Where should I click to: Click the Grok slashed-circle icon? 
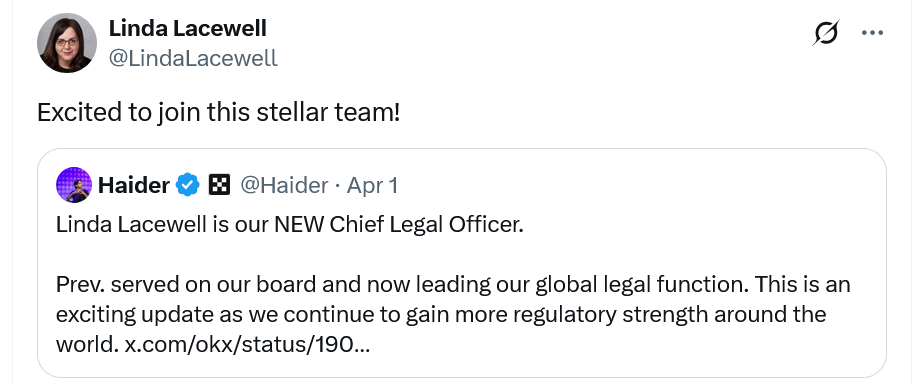(826, 32)
